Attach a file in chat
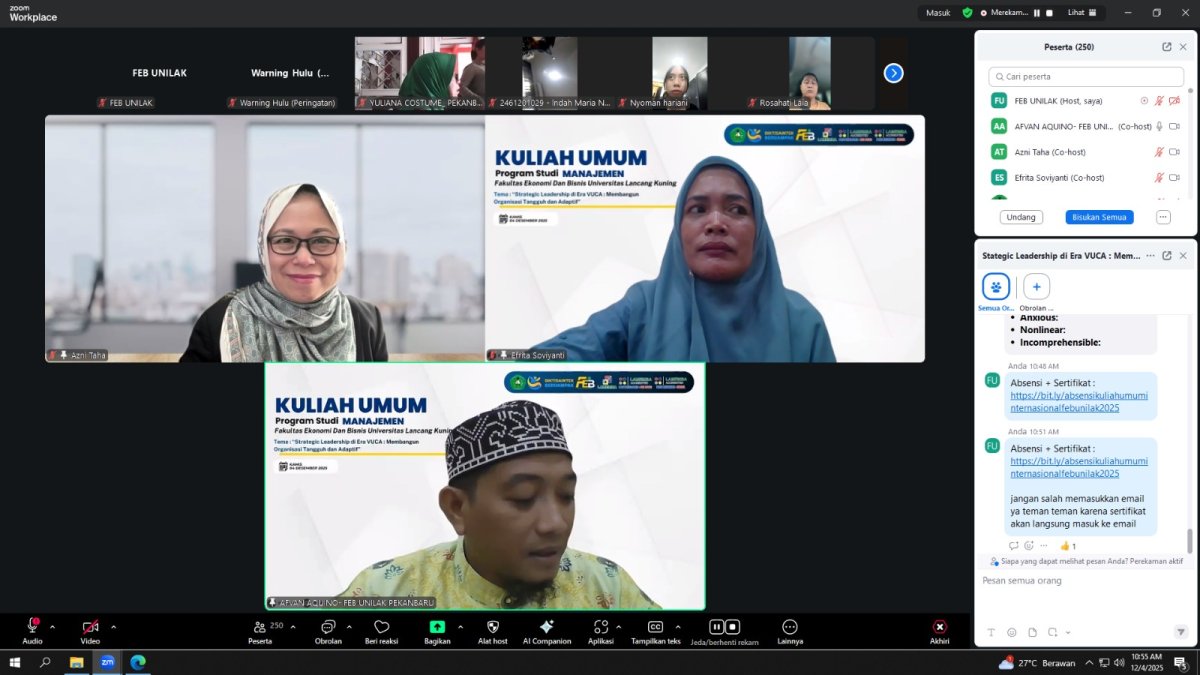The width and height of the screenshot is (1200, 675). pyautogui.click(x=1032, y=632)
